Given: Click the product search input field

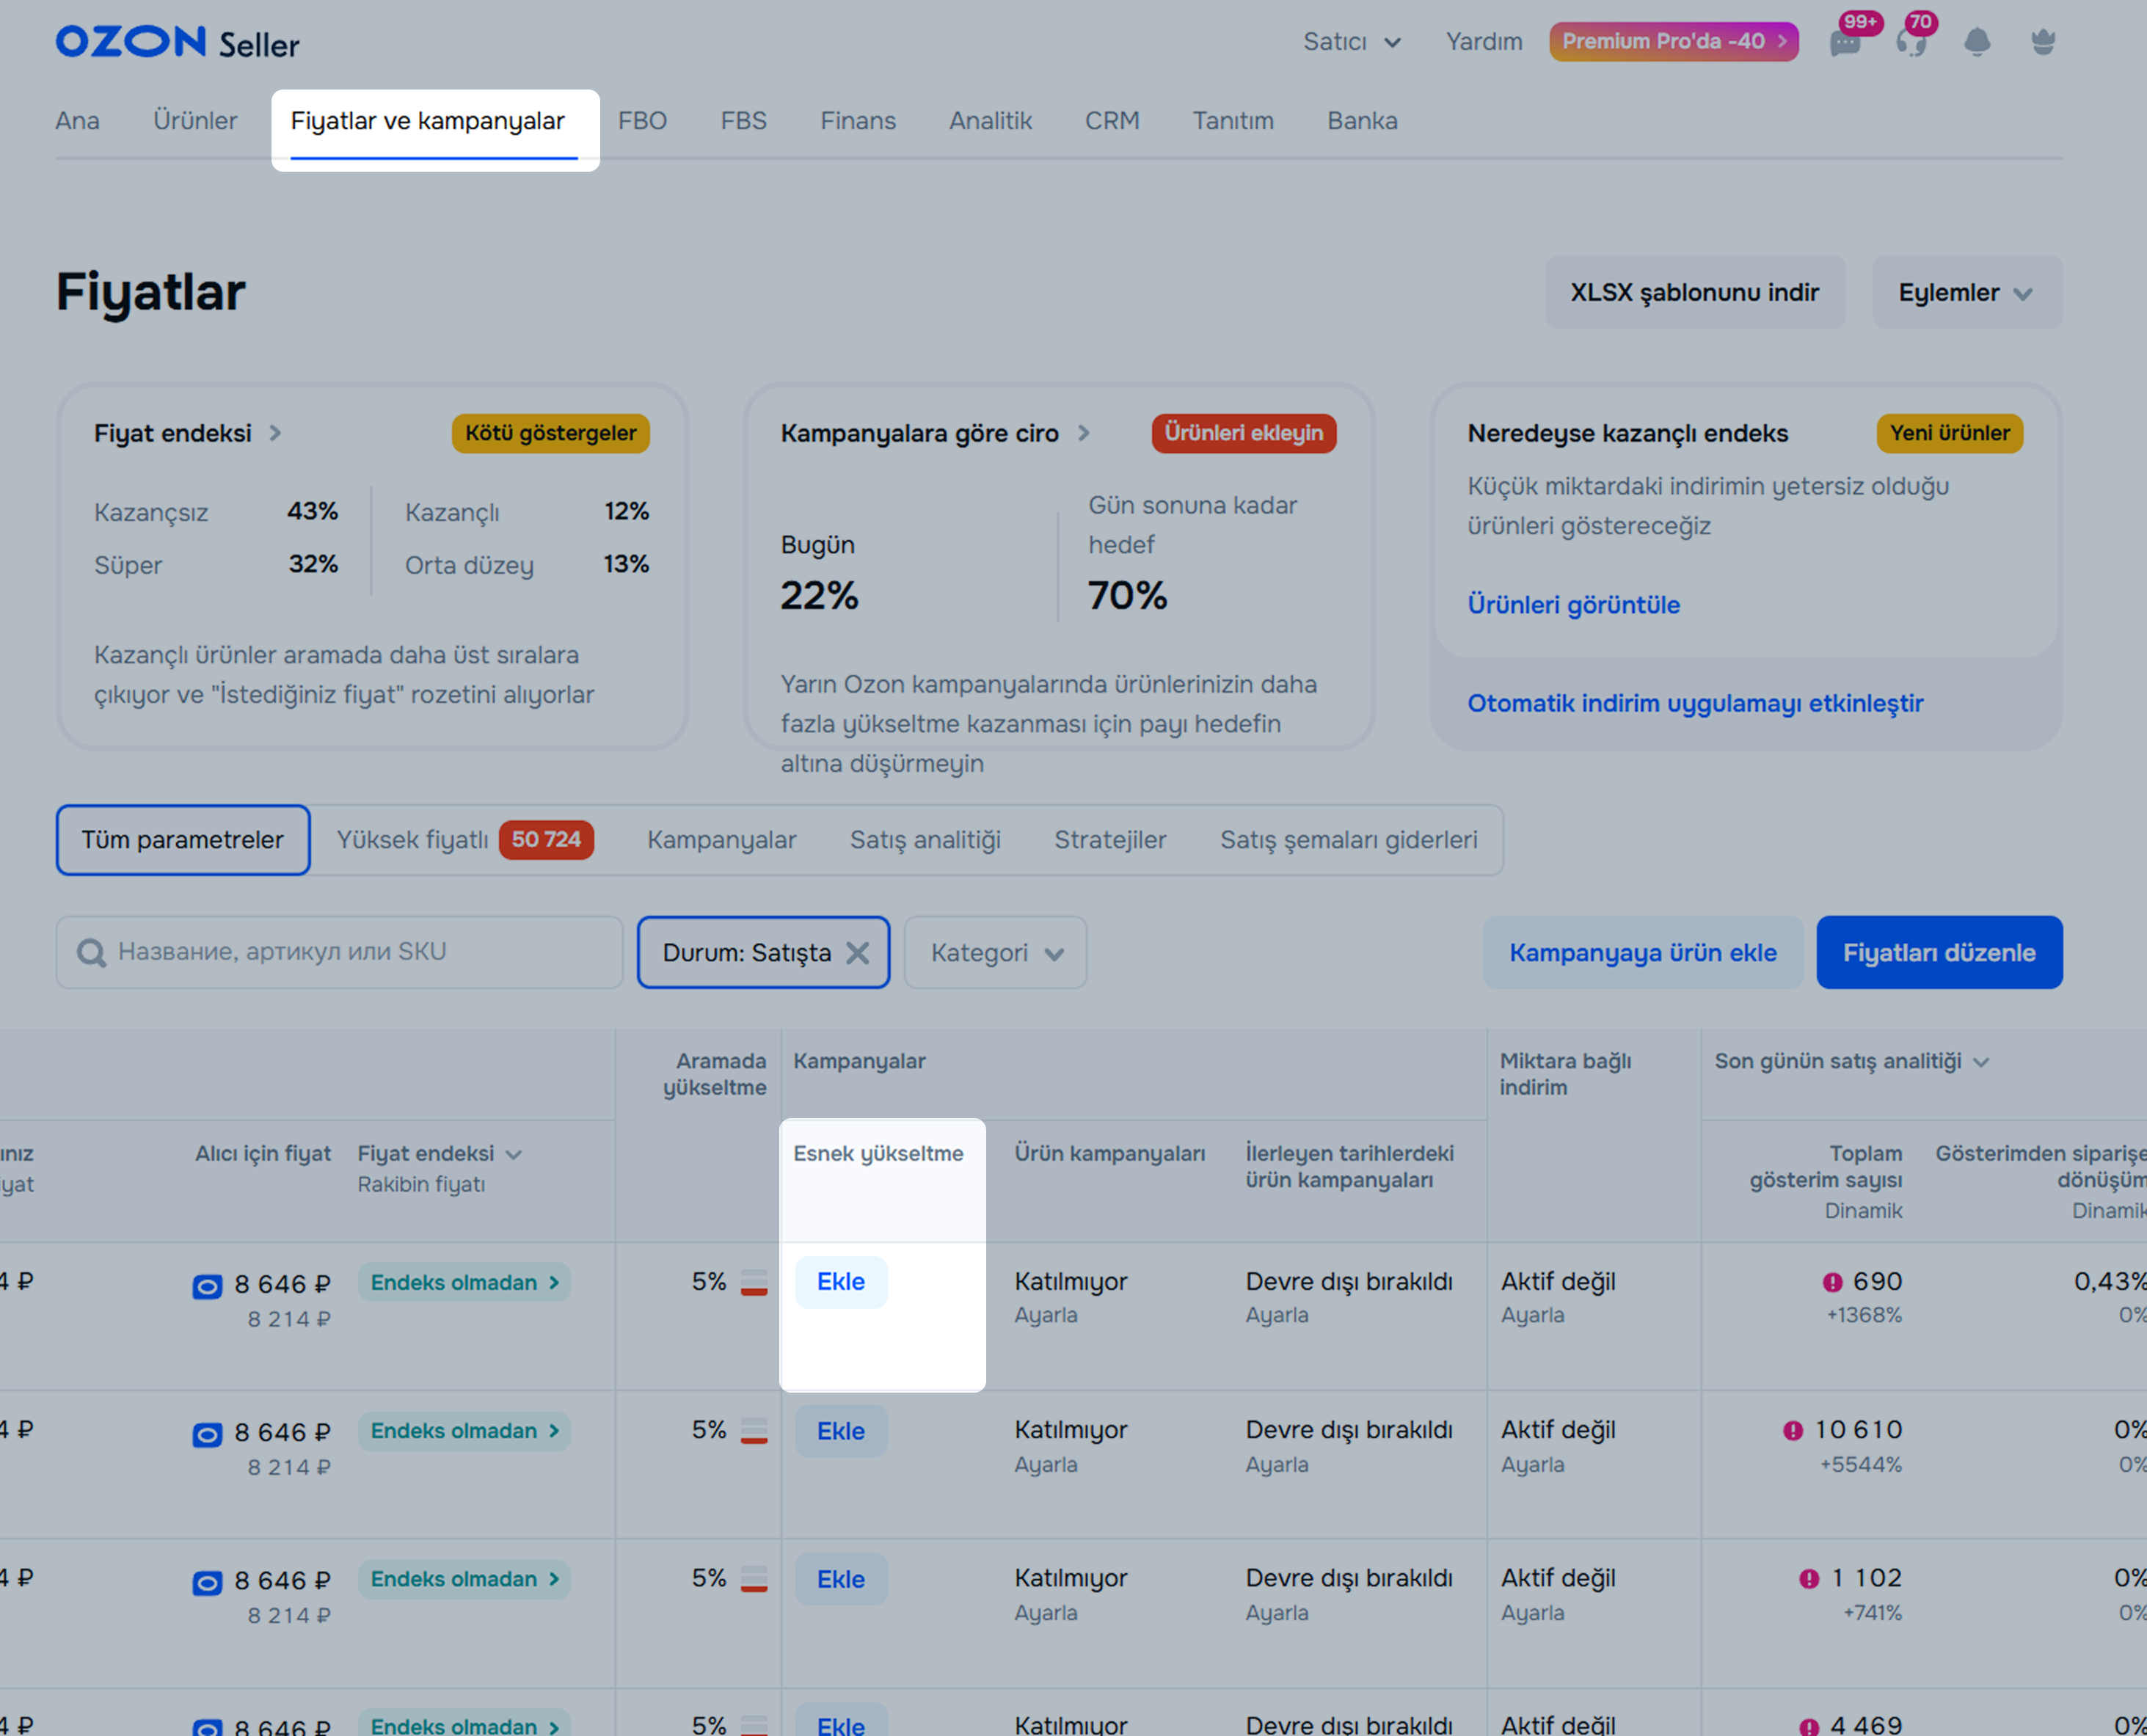Looking at the screenshot, I should [x=340, y=953].
